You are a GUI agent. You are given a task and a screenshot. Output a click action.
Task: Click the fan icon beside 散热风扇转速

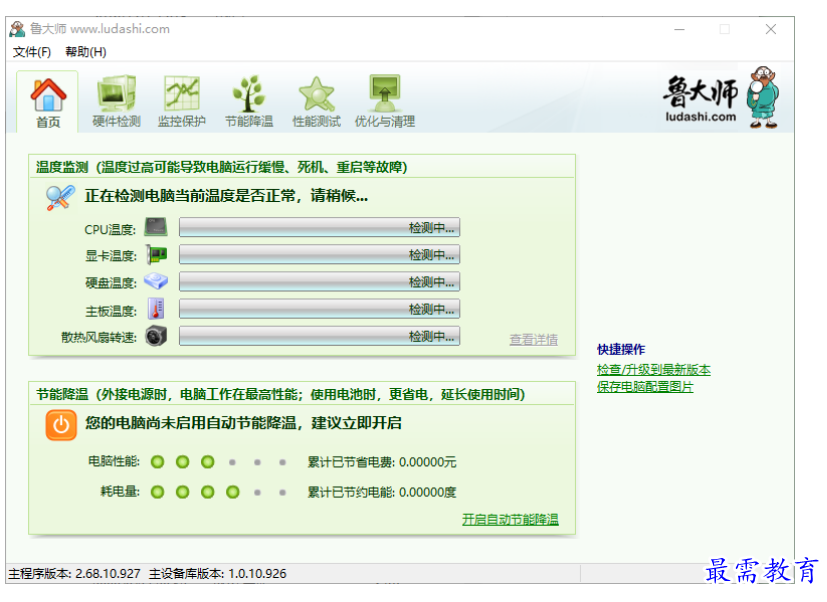click(x=156, y=336)
